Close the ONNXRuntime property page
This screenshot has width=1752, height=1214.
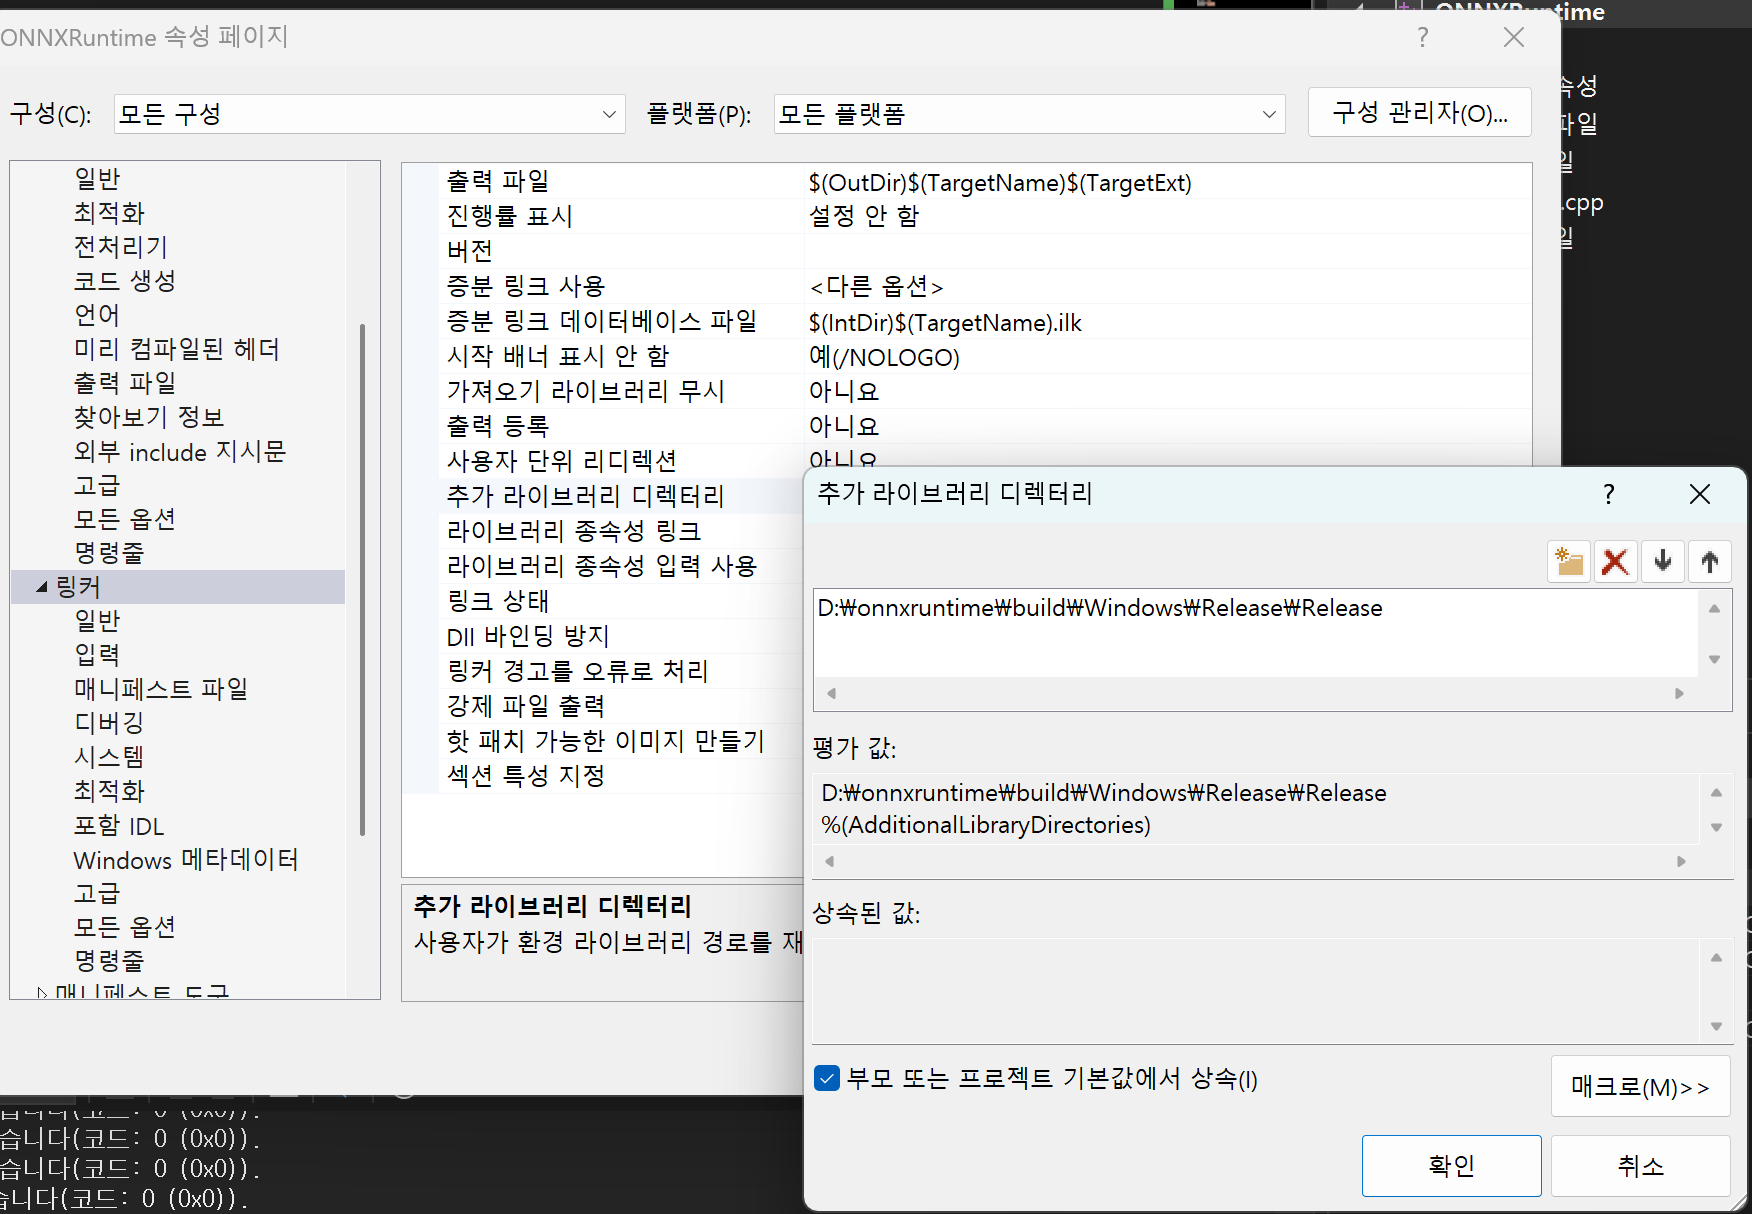[1514, 38]
